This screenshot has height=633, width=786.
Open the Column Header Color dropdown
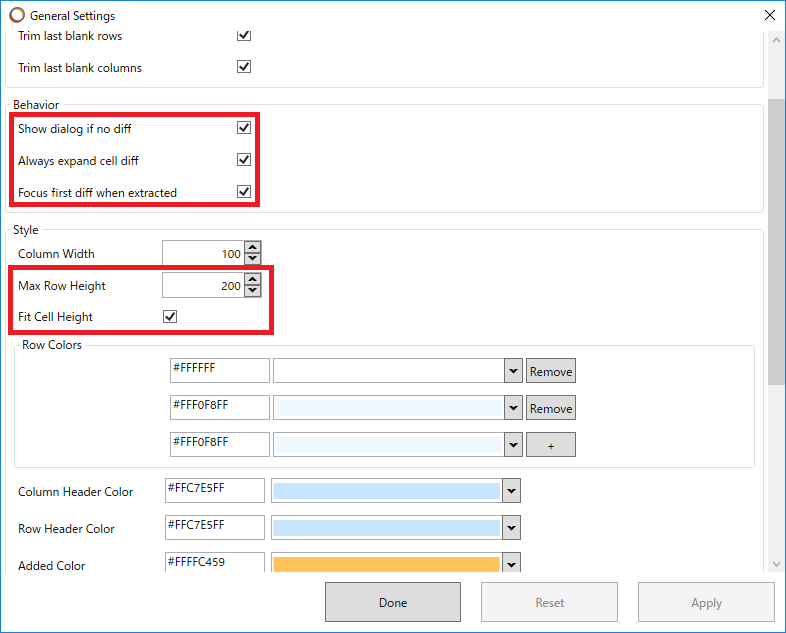pyautogui.click(x=511, y=491)
